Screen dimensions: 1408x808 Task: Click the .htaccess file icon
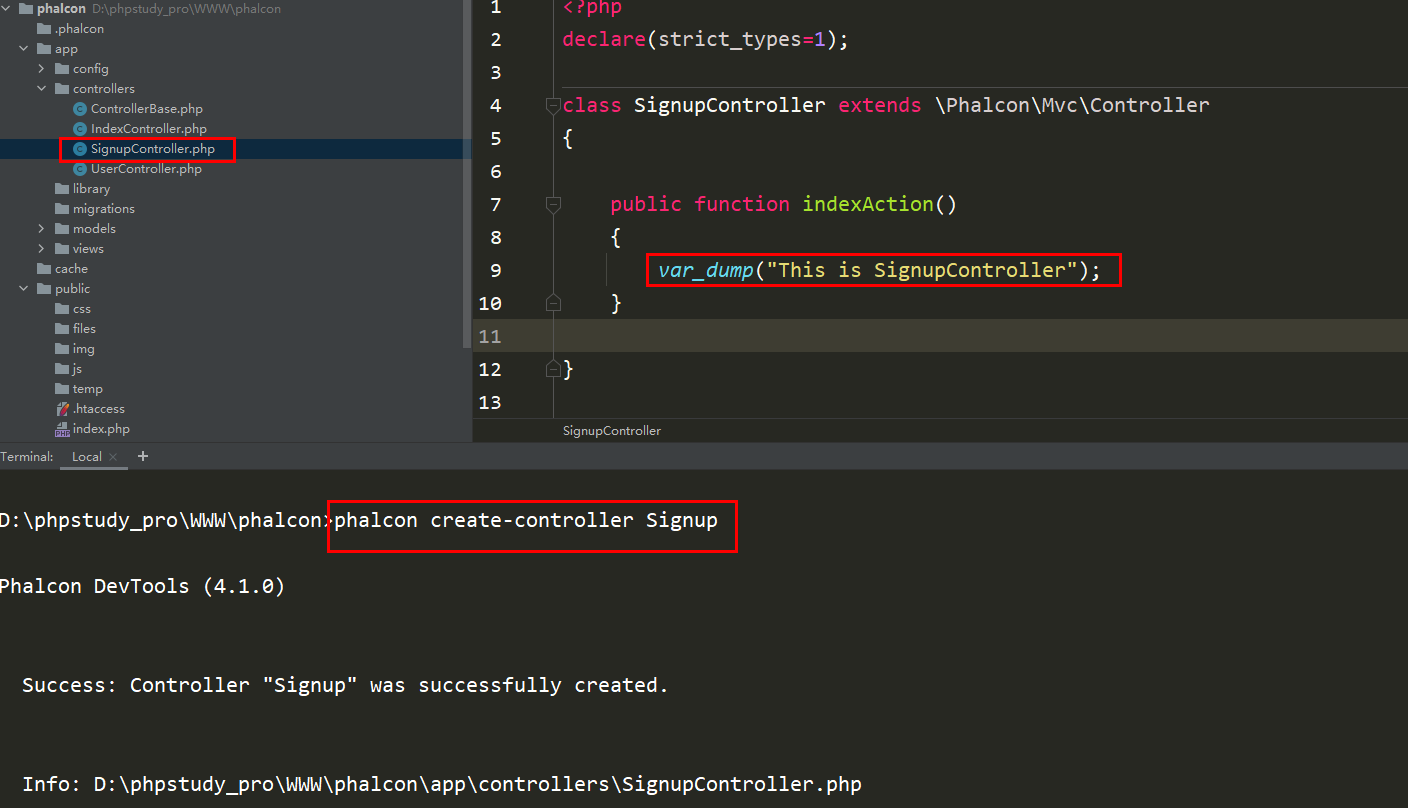click(62, 409)
